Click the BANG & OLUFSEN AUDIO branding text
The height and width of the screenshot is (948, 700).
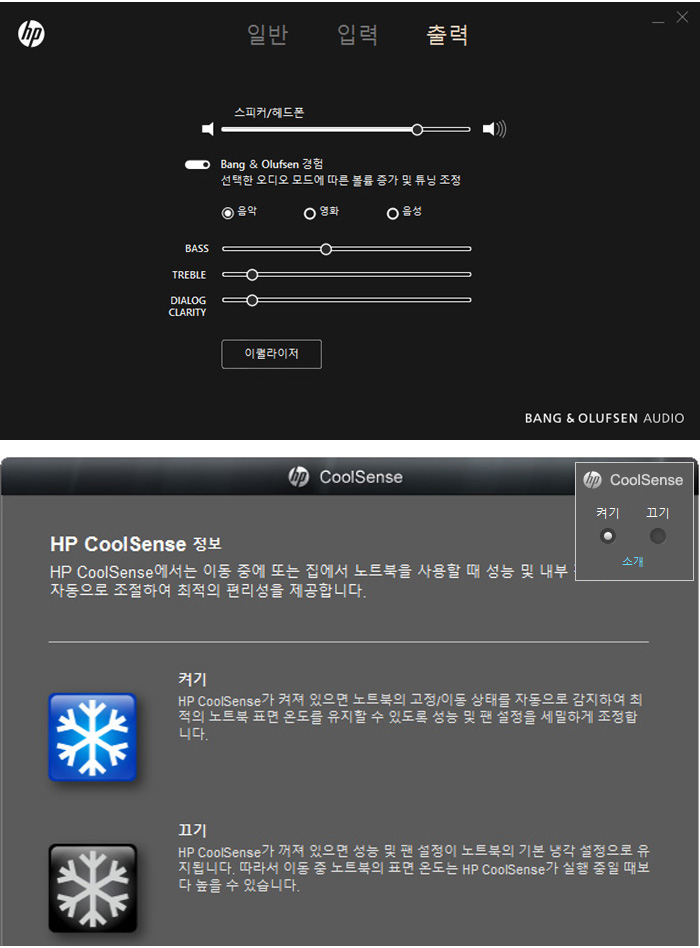point(604,418)
